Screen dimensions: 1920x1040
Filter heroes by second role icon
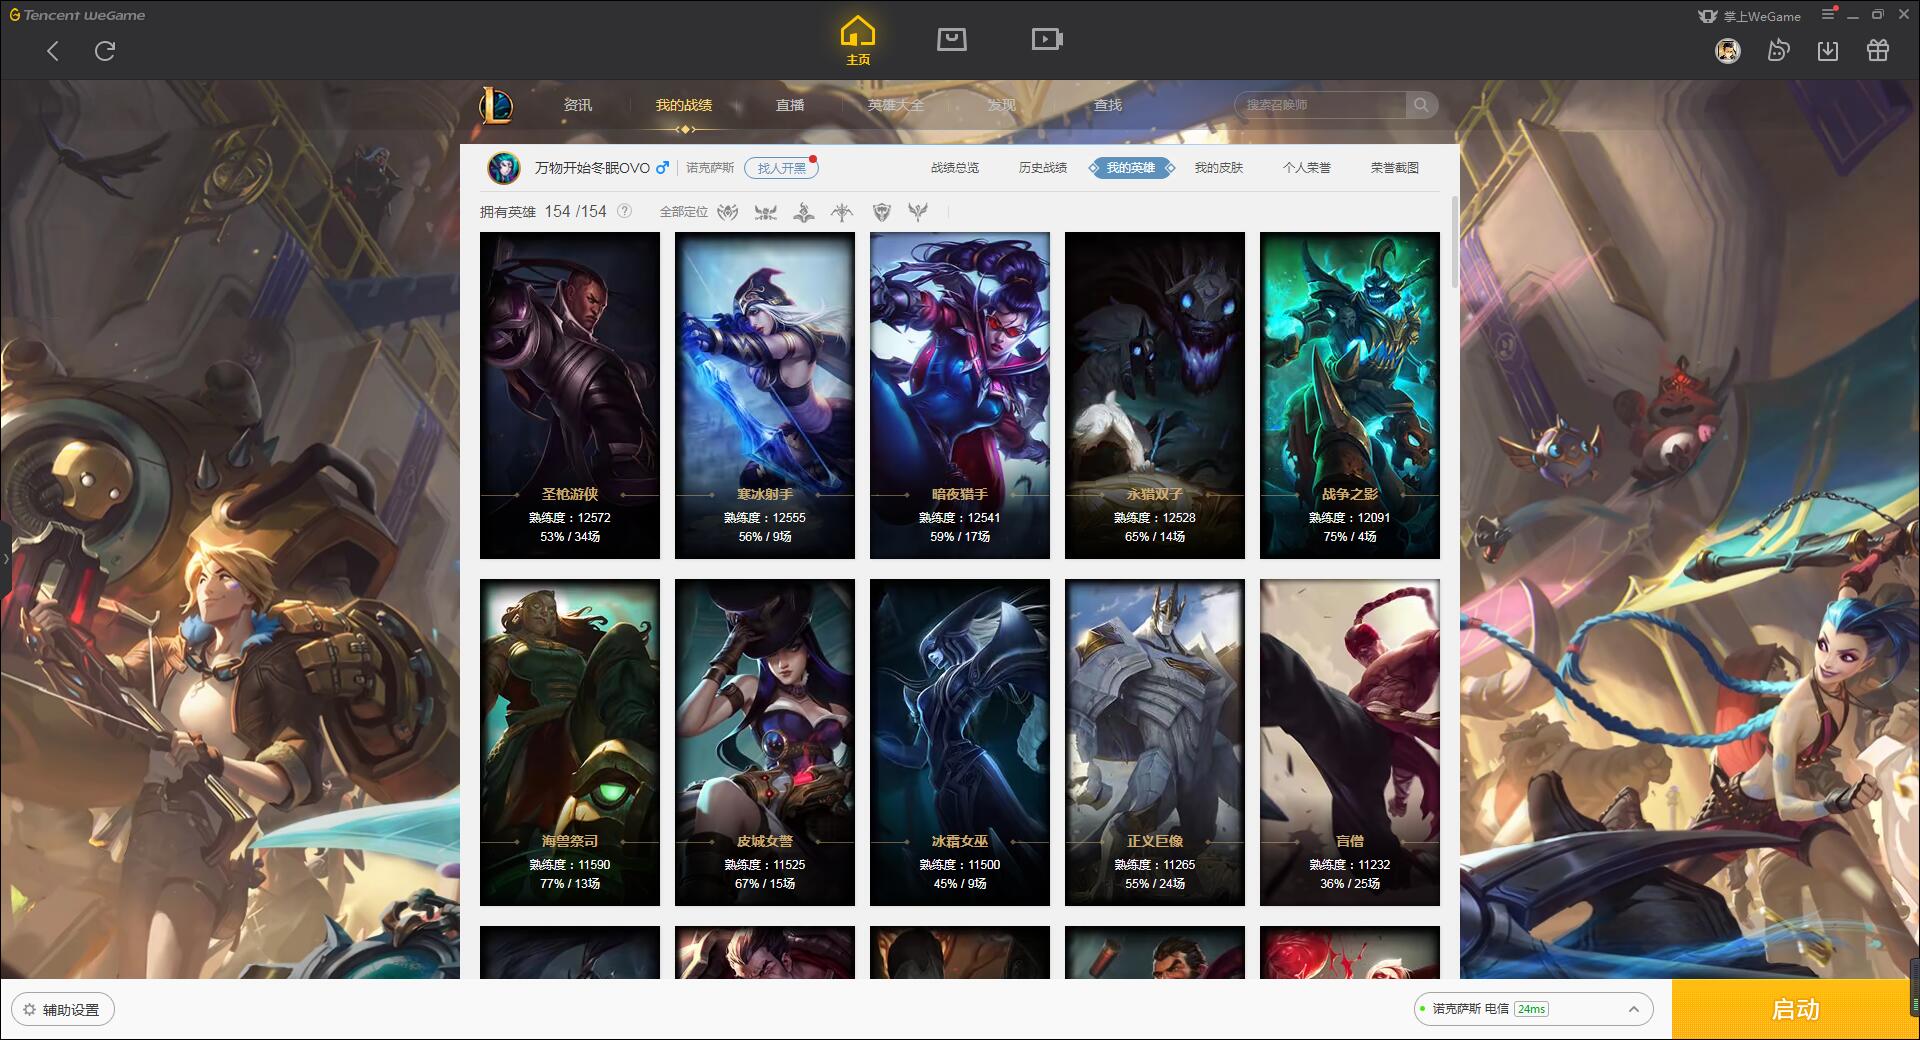tap(766, 212)
